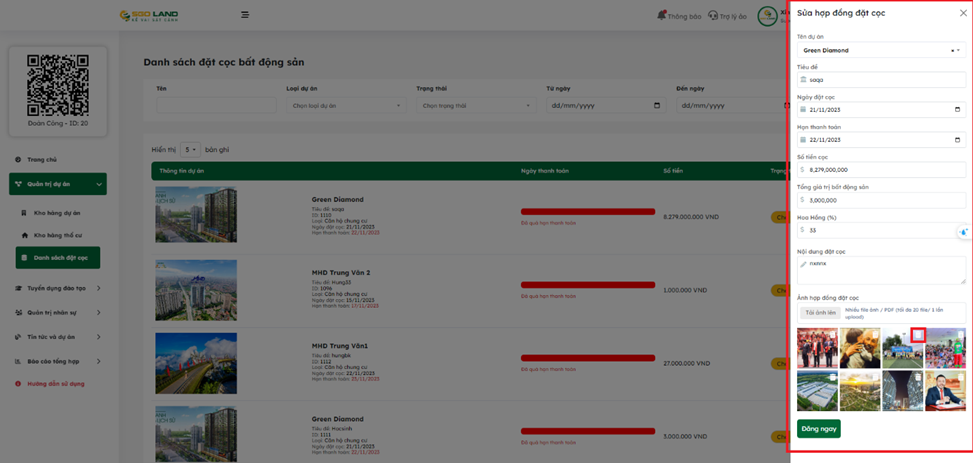Viewport: 973px width, 463px height.
Task: Open calendar picker for Ngày đặt cọc
Action: tap(957, 110)
